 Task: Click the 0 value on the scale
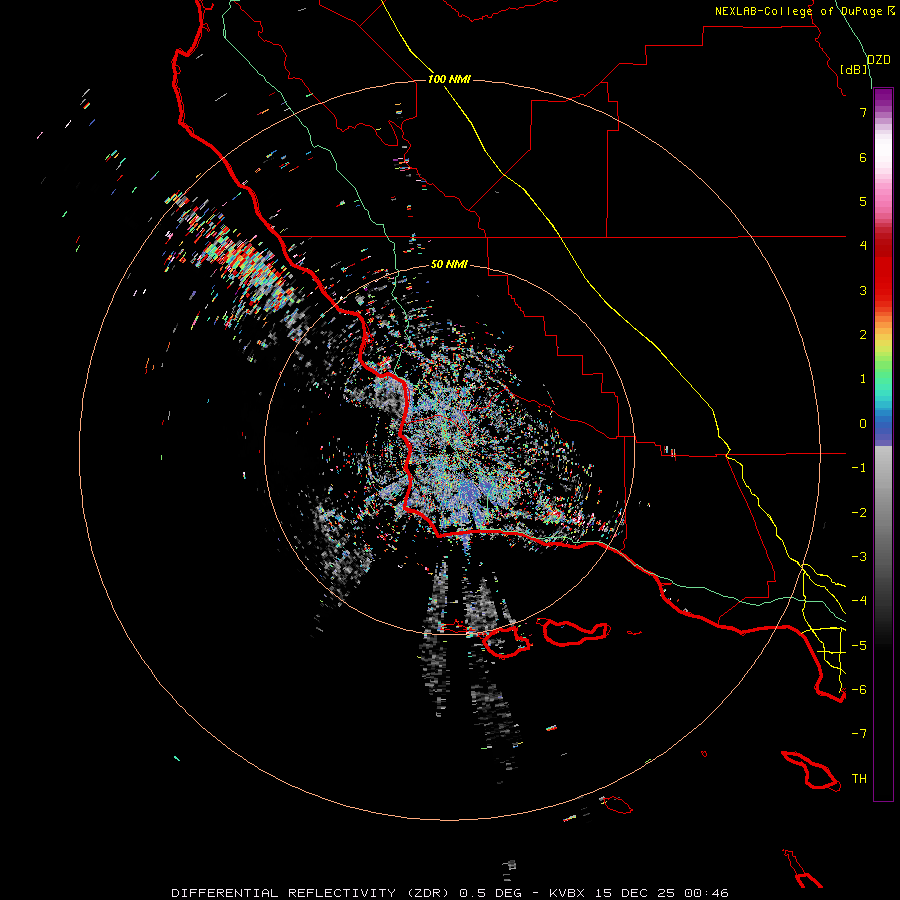tap(863, 424)
